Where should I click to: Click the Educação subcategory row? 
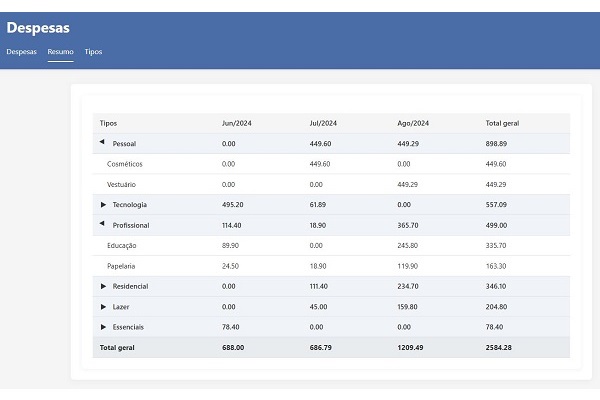[x=122, y=245]
